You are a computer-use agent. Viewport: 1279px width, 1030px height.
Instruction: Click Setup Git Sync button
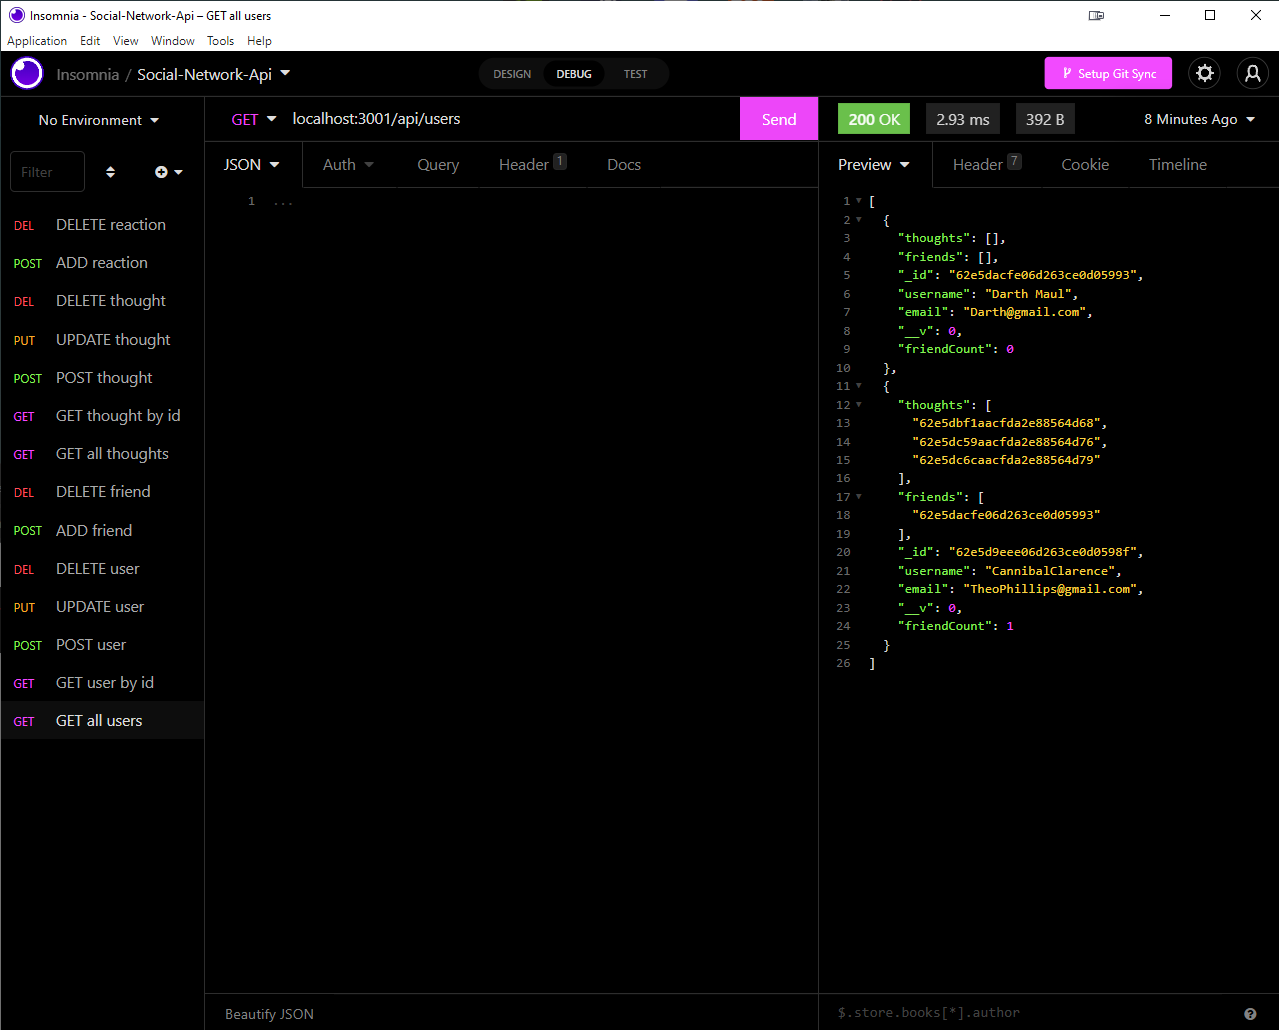coord(1108,73)
